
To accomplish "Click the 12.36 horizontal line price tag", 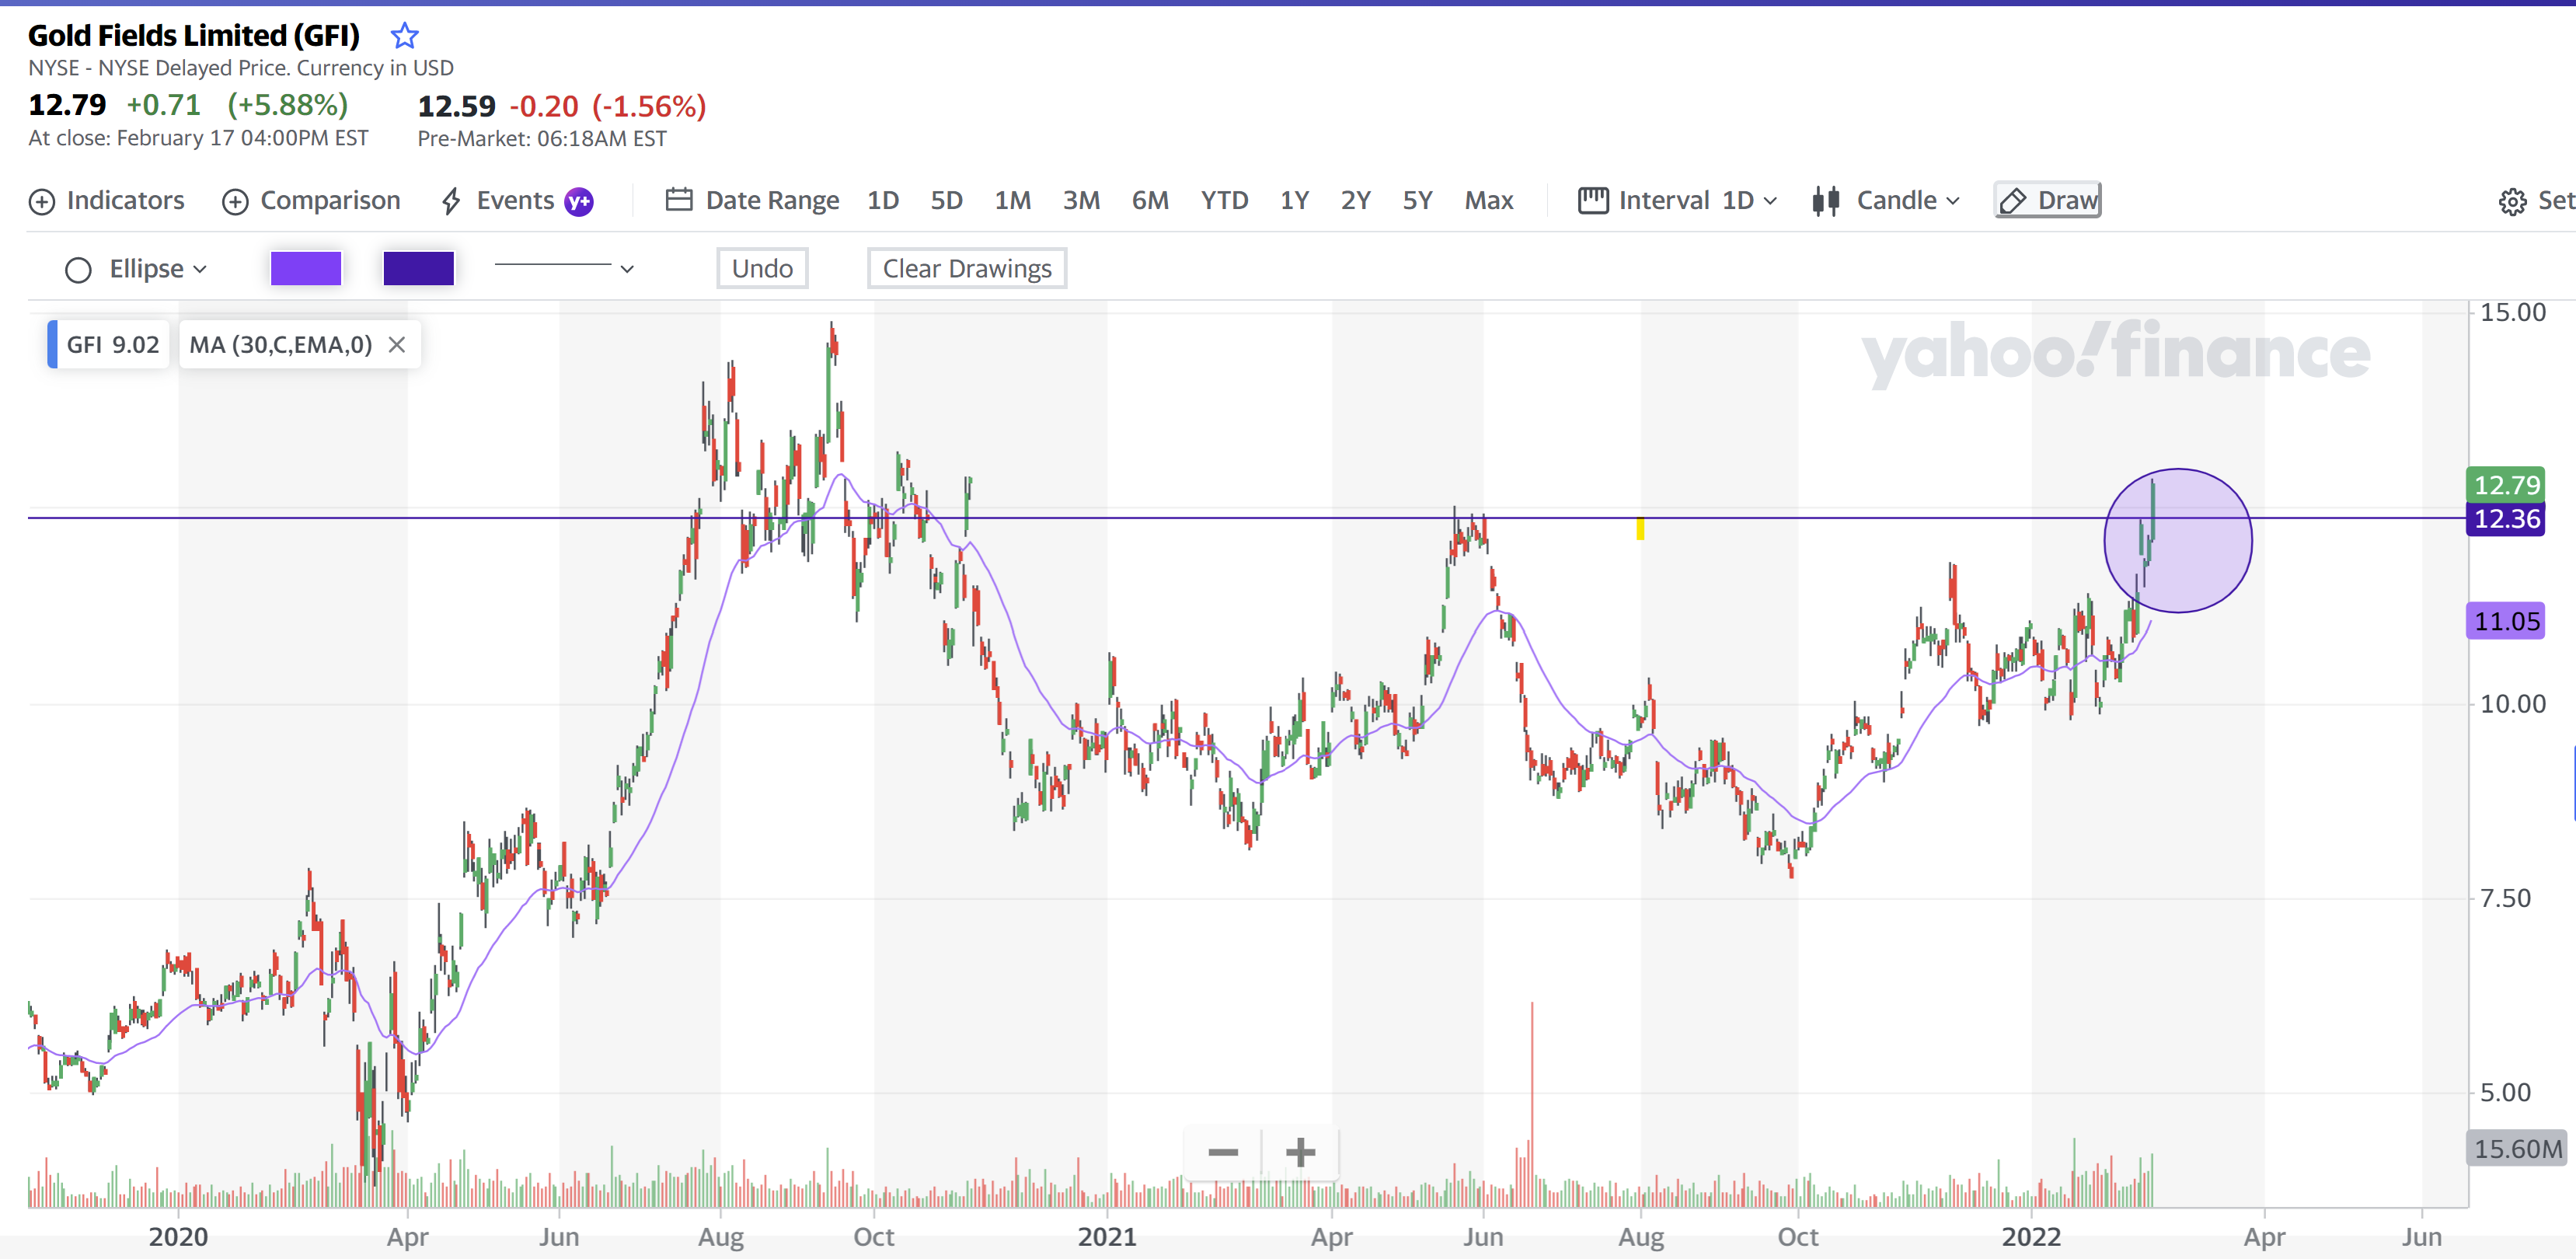I will (2505, 519).
